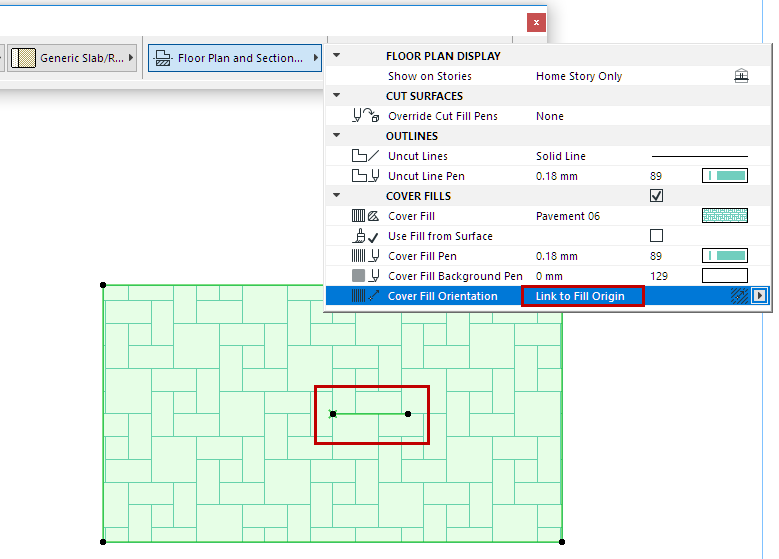Collapse the OUTLINES section
The width and height of the screenshot is (779, 559).
[x=337, y=135]
